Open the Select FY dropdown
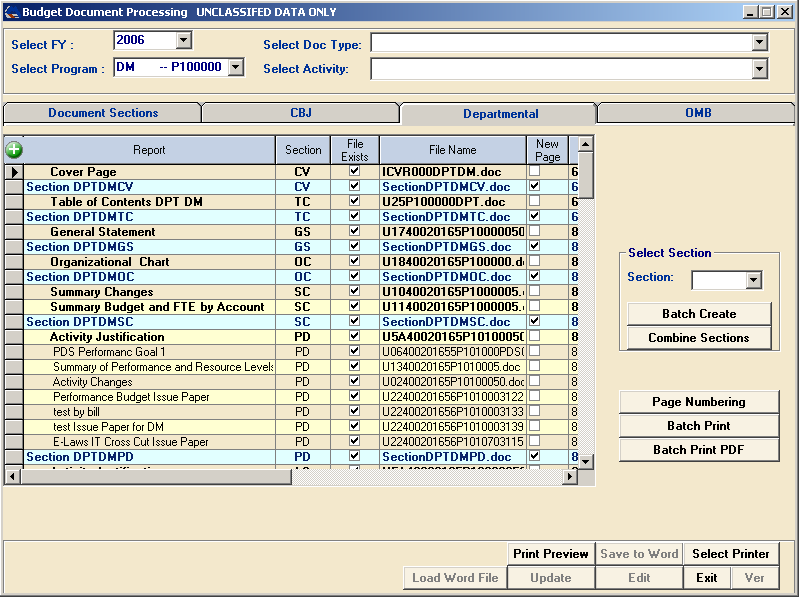 click(x=183, y=40)
